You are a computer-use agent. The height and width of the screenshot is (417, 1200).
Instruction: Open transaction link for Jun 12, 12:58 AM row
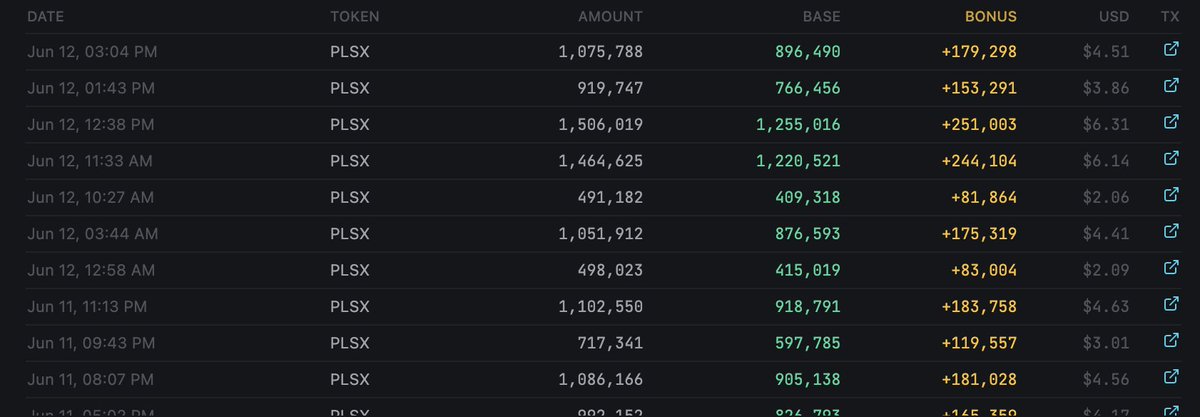1171,268
